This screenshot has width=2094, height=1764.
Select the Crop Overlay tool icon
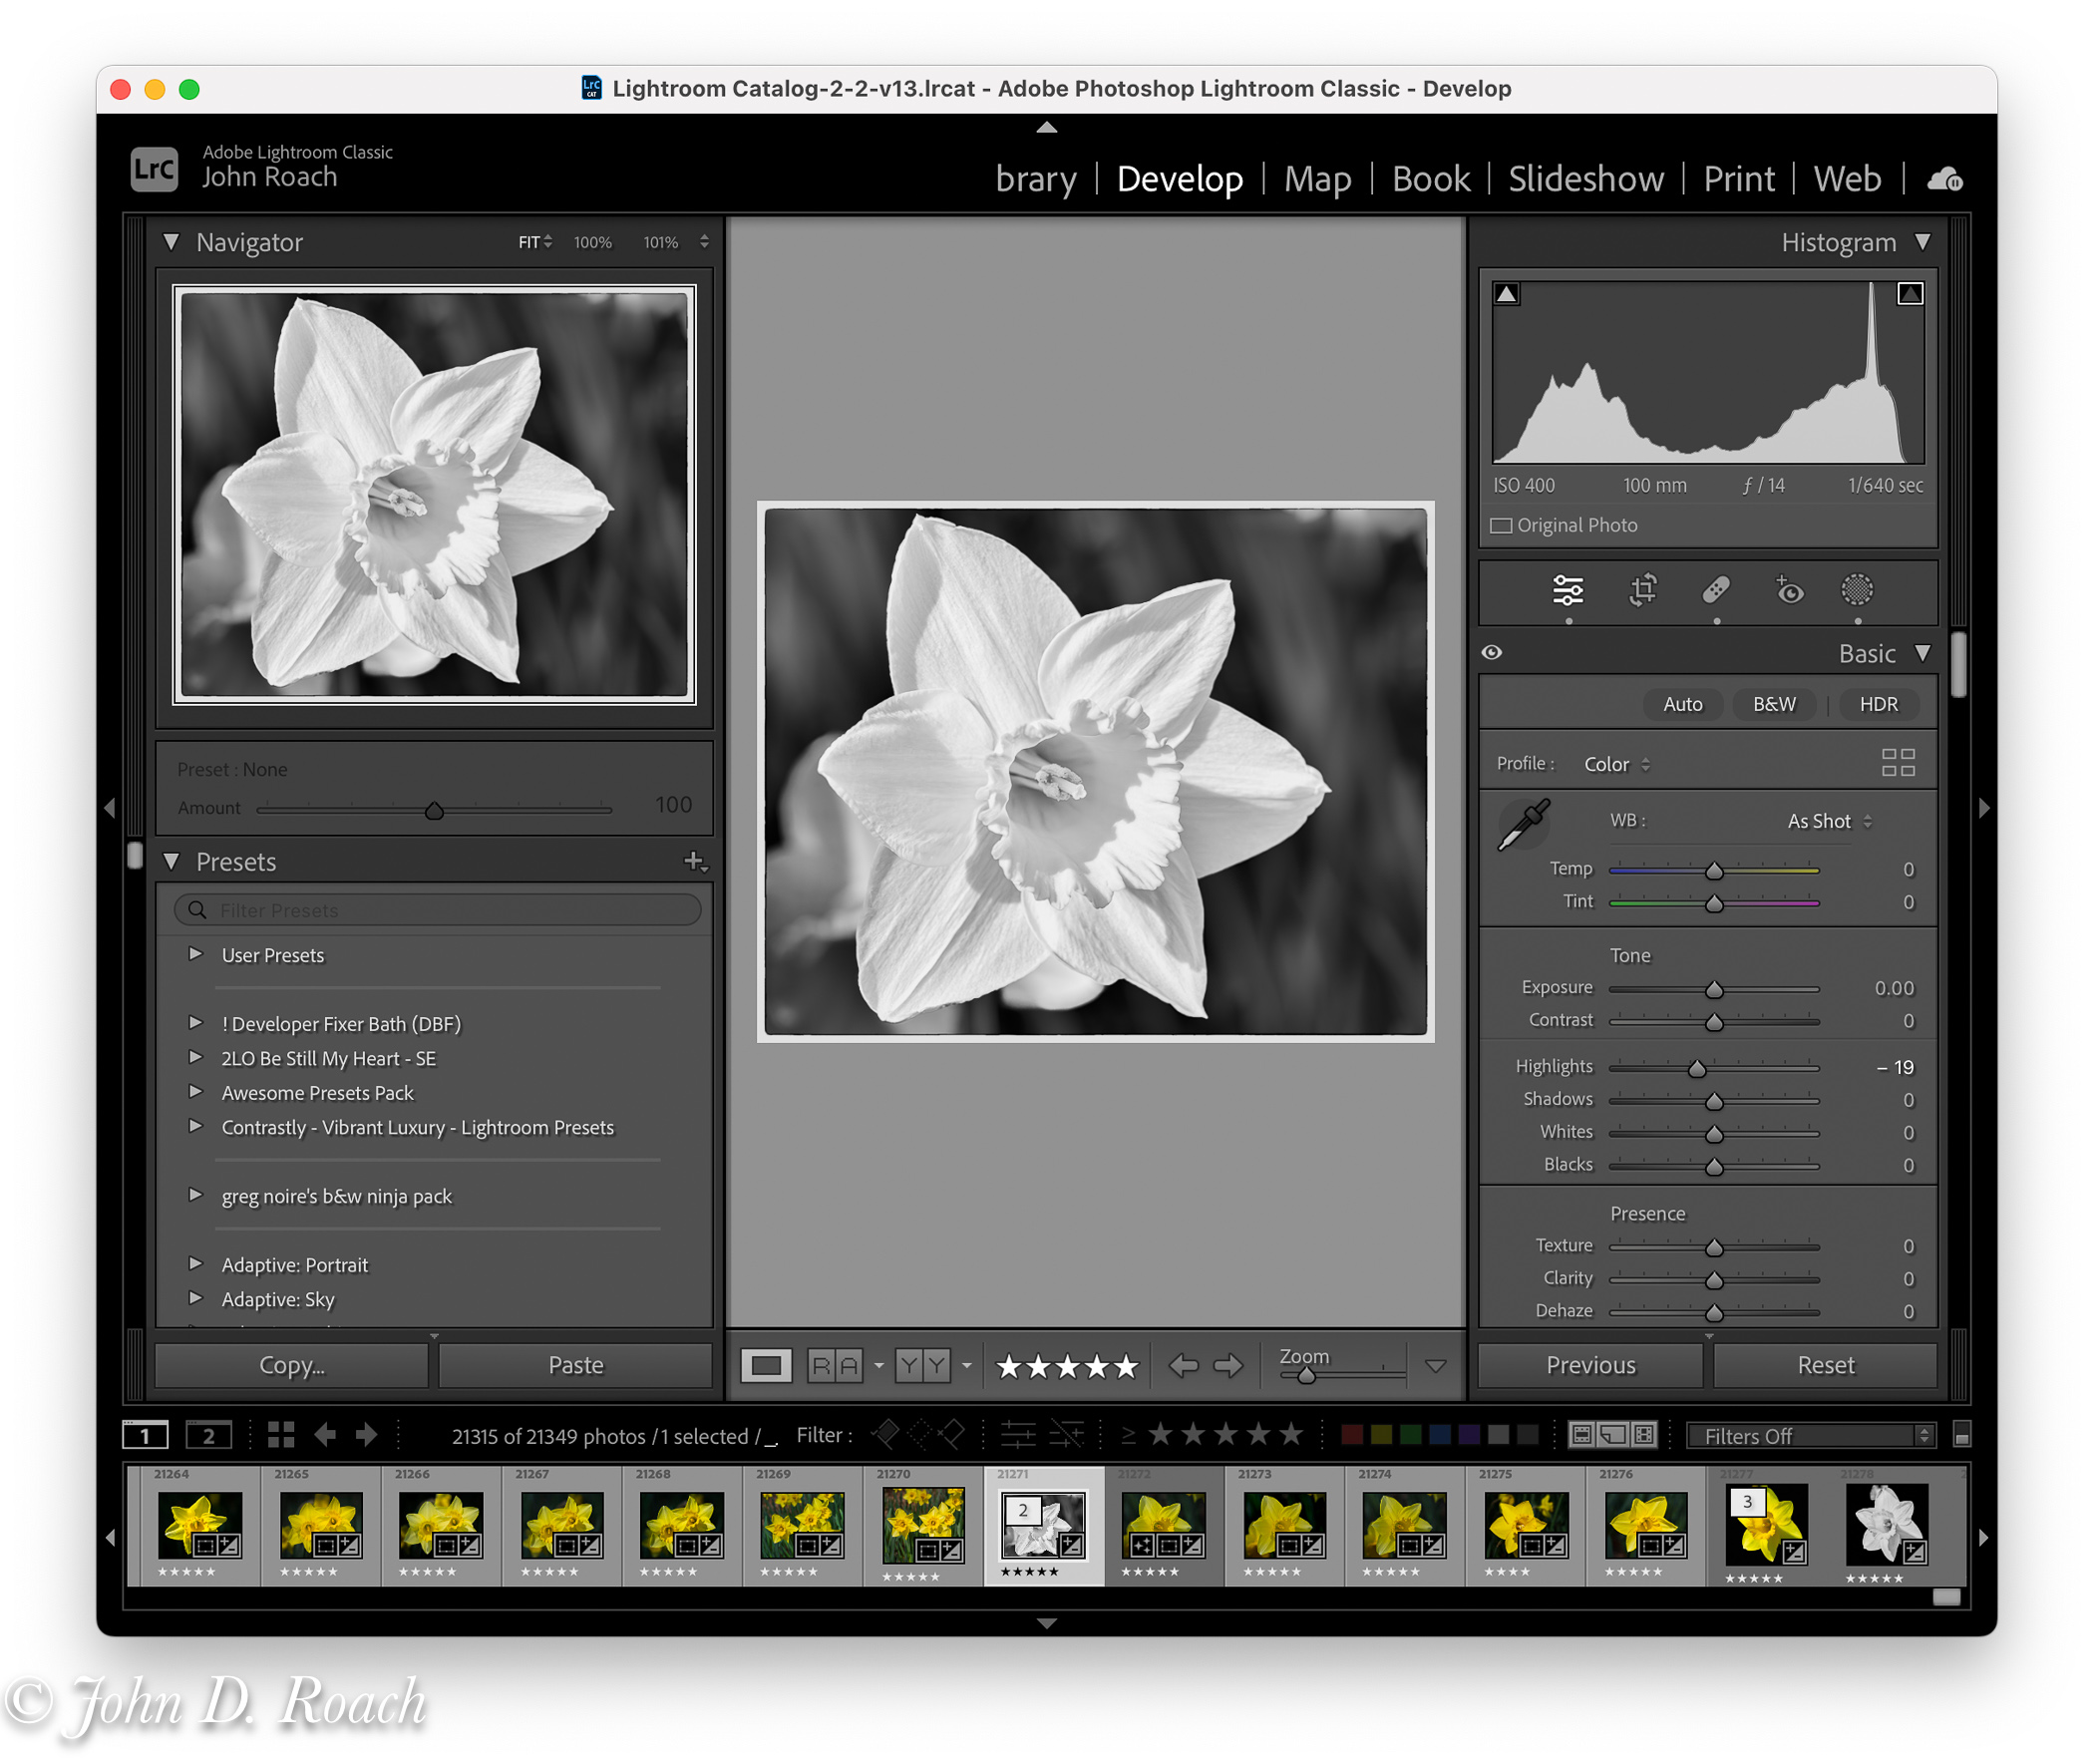pos(1642,590)
